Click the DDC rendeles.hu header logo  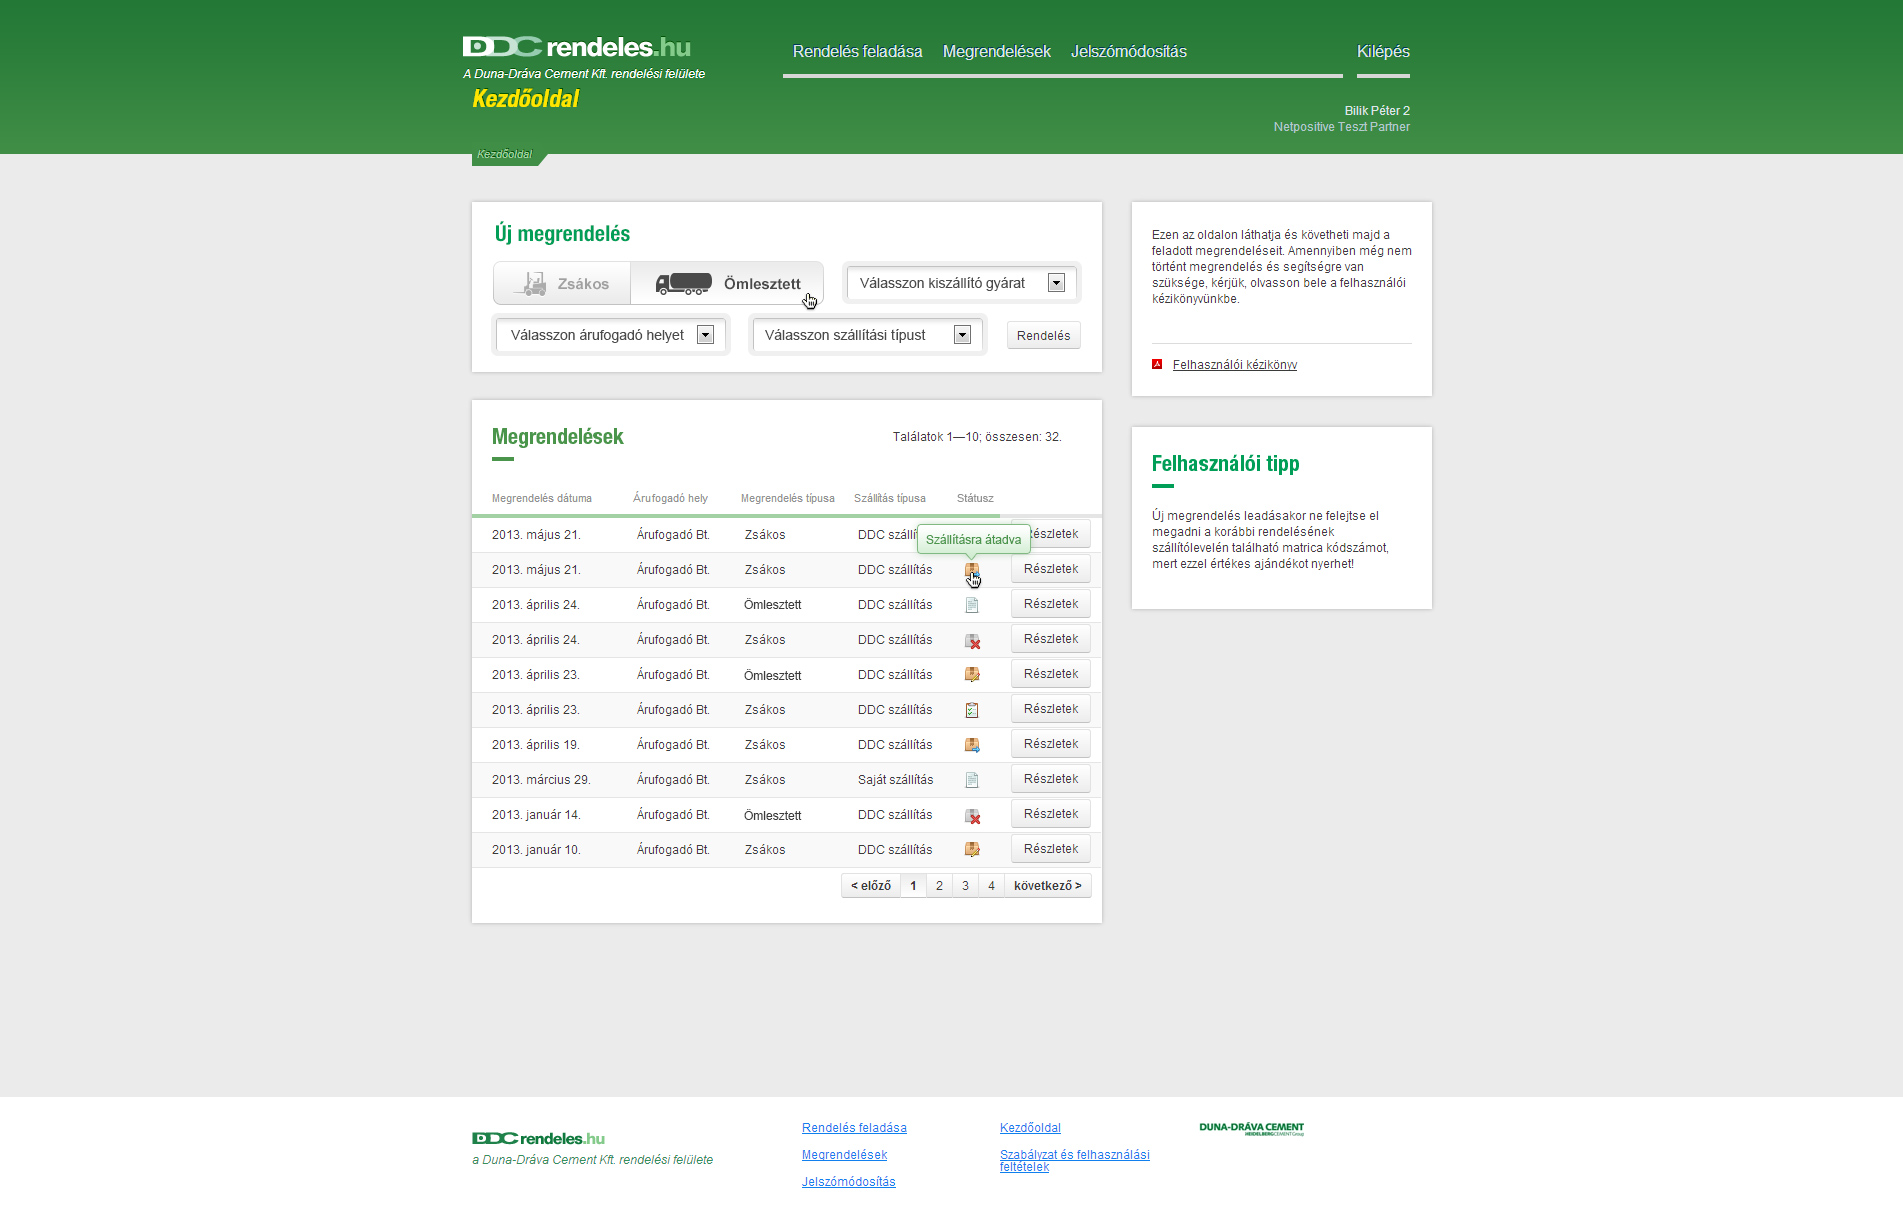[x=577, y=47]
